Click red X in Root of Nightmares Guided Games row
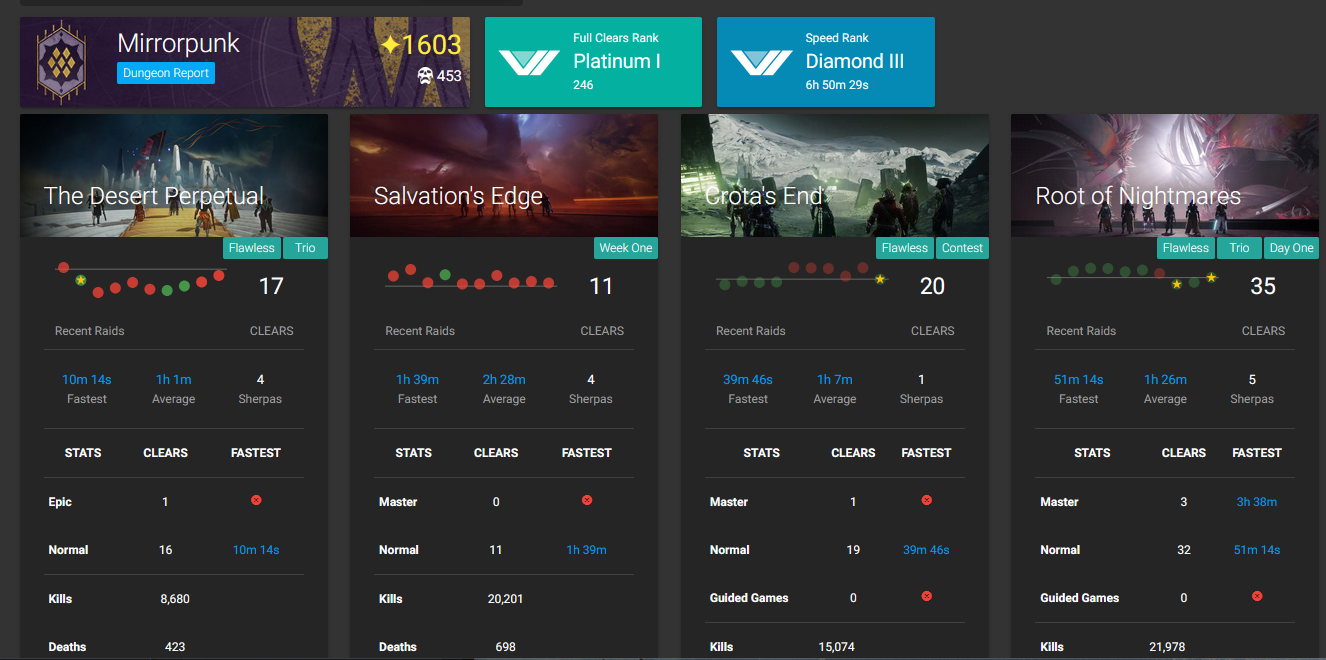Screen dimensions: 1326x660 pyautogui.click(x=1257, y=596)
